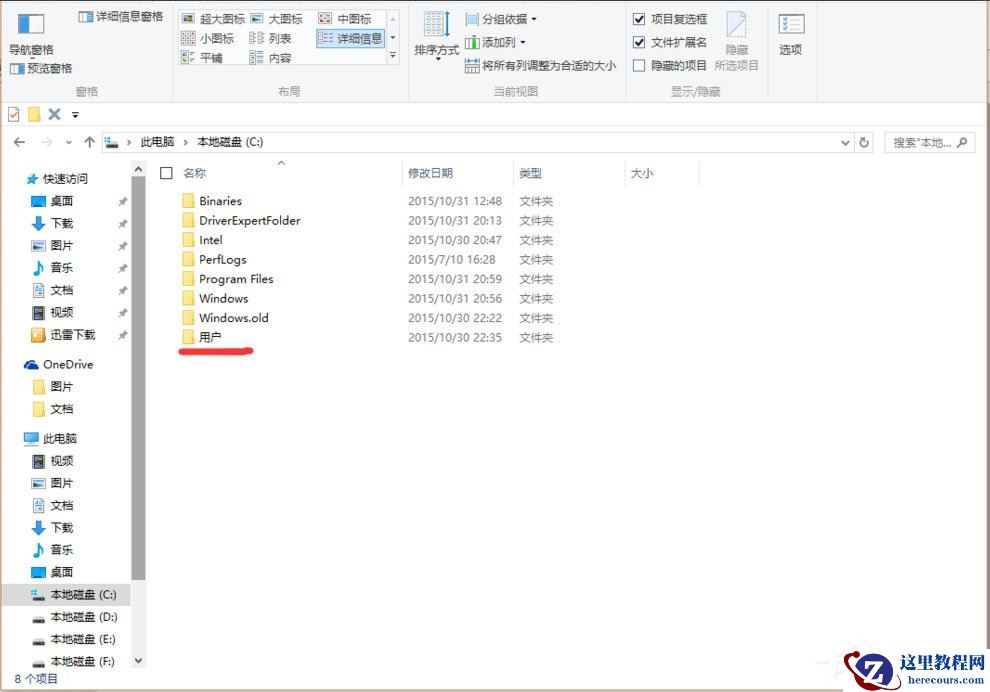Screen dimensions: 990x692
Task: Click the refresh icon in address bar
Action: [864, 142]
